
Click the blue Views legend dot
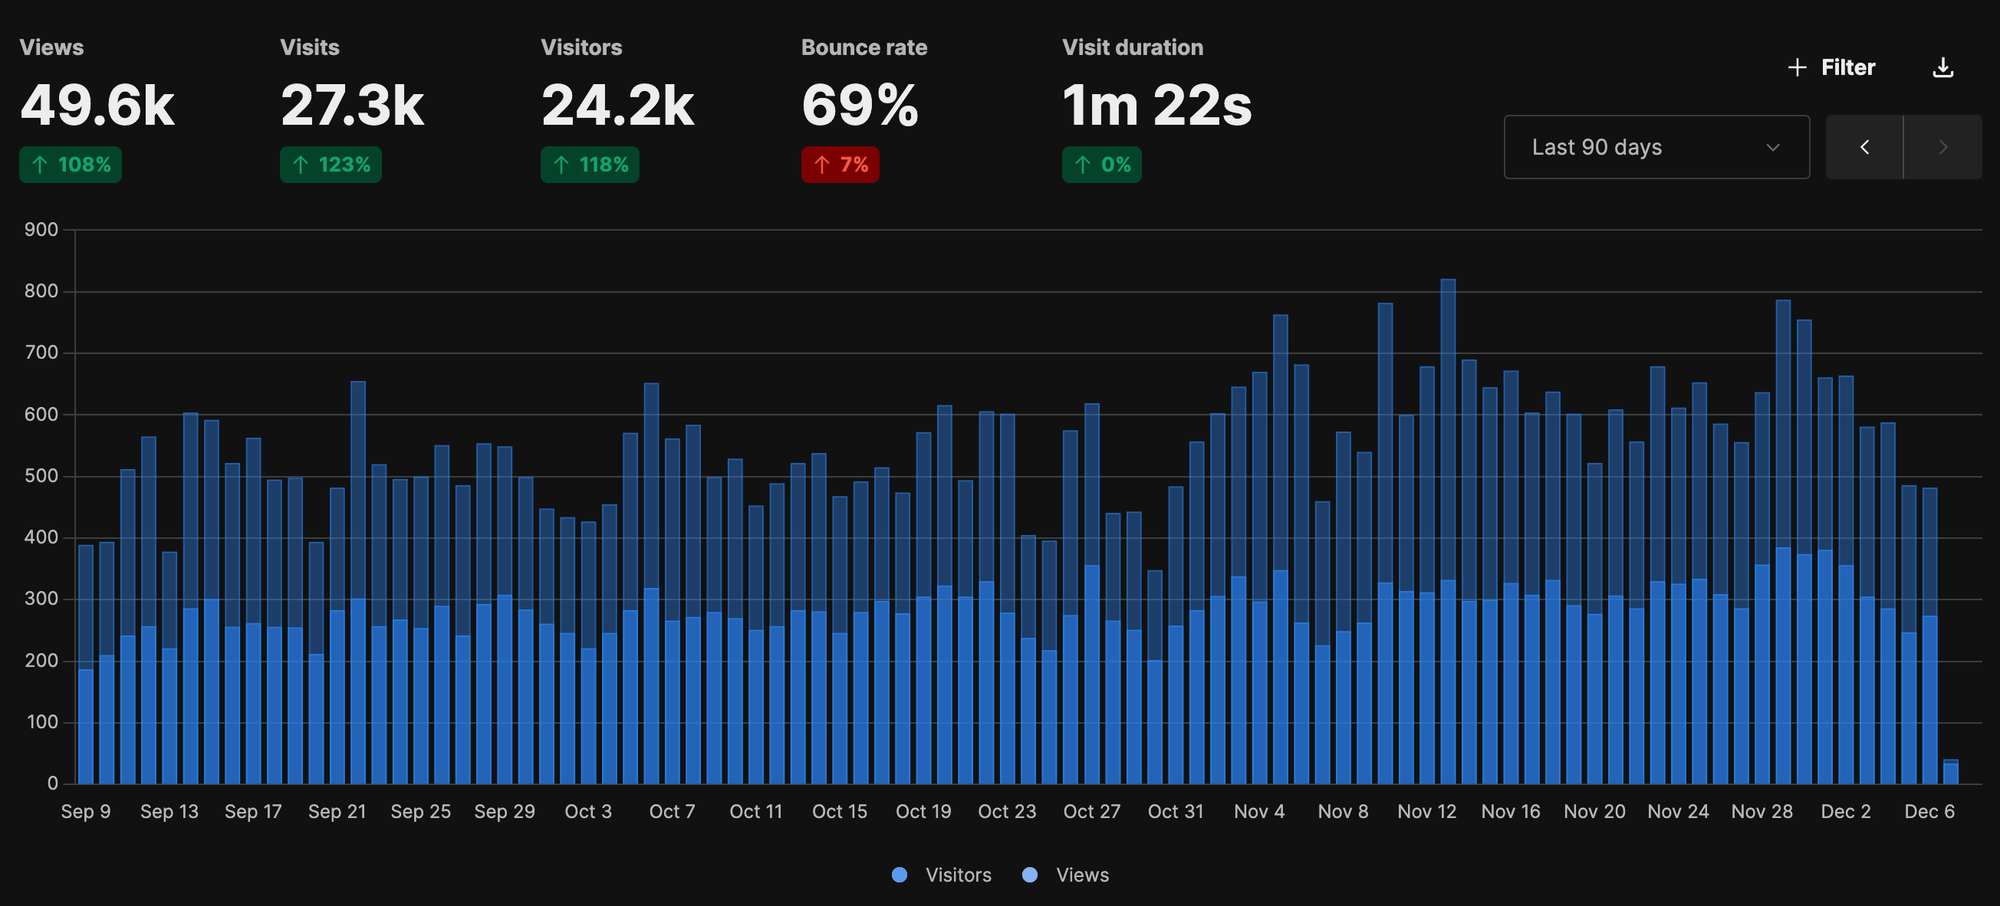click(1029, 874)
